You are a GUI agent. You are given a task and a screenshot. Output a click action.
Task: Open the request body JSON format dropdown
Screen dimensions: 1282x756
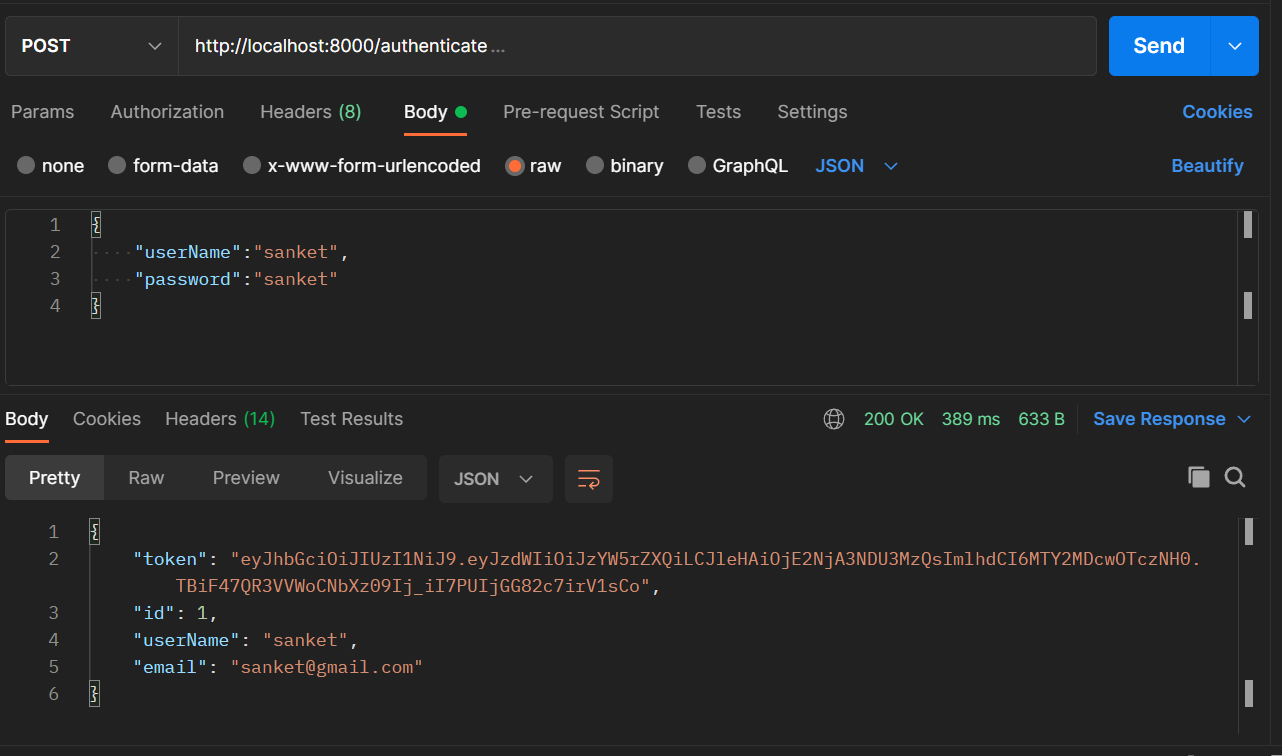857,166
